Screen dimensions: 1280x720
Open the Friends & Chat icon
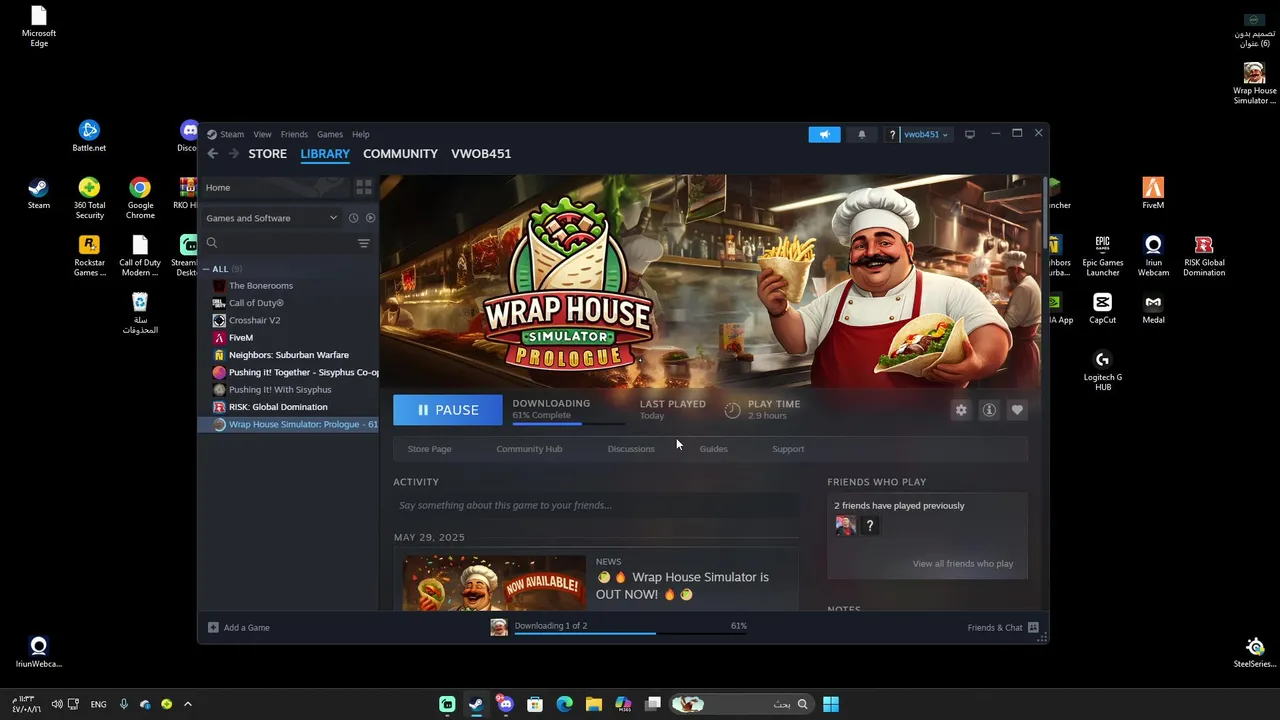[1033, 627]
